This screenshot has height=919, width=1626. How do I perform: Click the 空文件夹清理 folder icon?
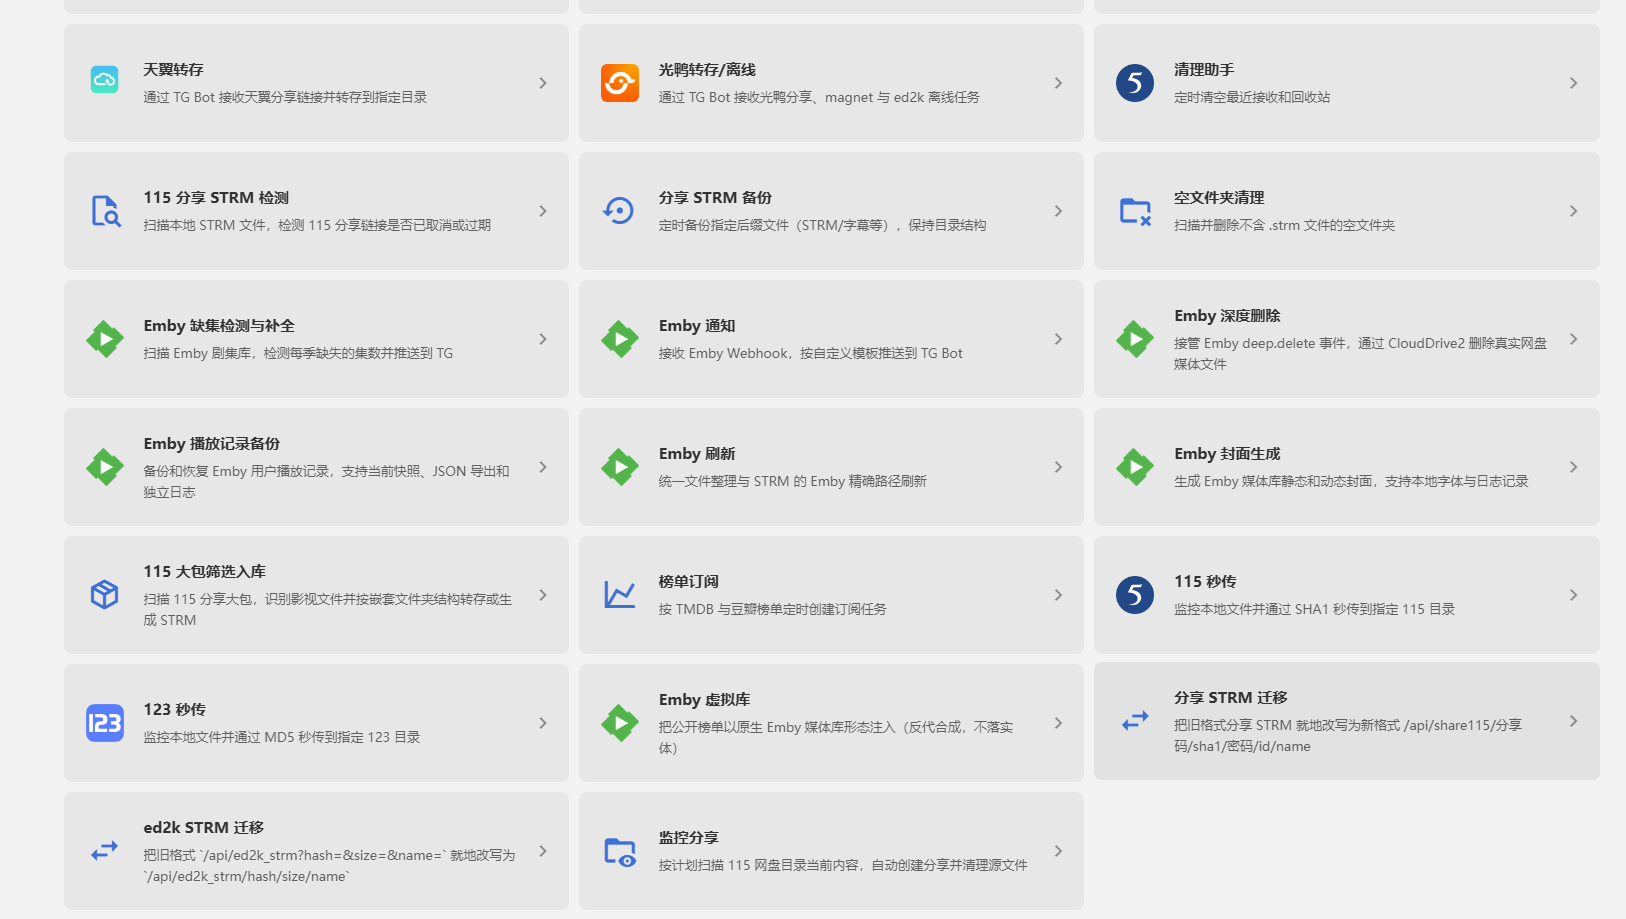click(x=1135, y=211)
